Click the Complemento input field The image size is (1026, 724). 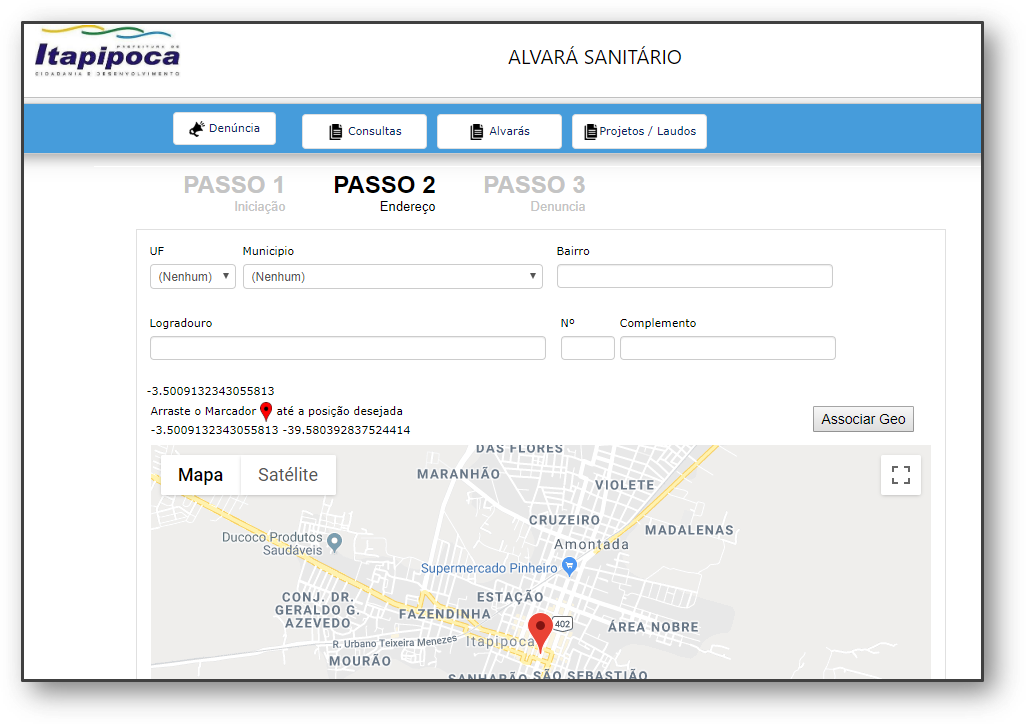[727, 348]
